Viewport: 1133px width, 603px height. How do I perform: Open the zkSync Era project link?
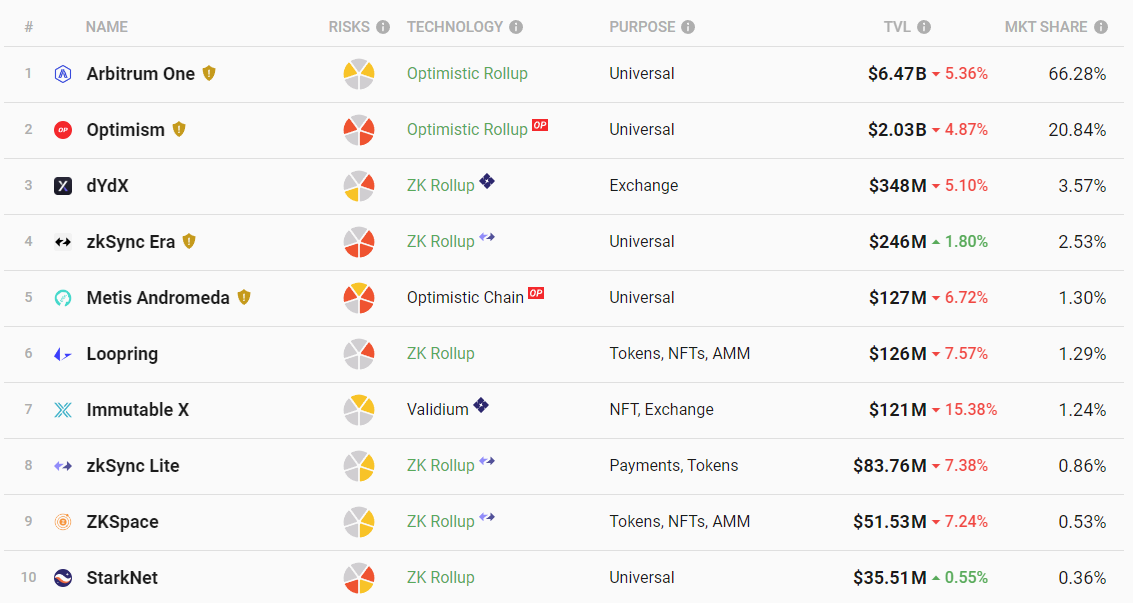[x=131, y=242]
